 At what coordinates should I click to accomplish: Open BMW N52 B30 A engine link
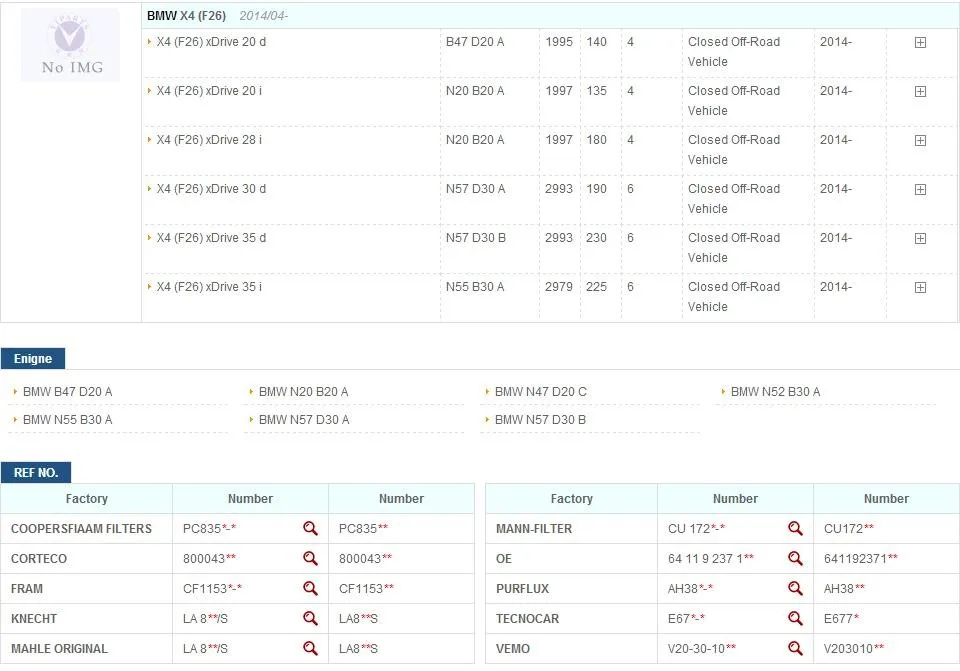pos(776,392)
